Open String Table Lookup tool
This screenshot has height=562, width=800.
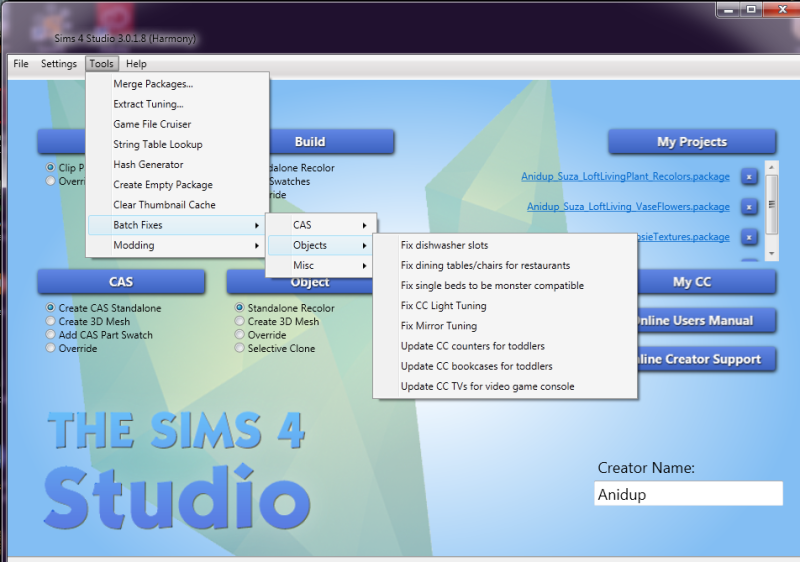point(177,144)
